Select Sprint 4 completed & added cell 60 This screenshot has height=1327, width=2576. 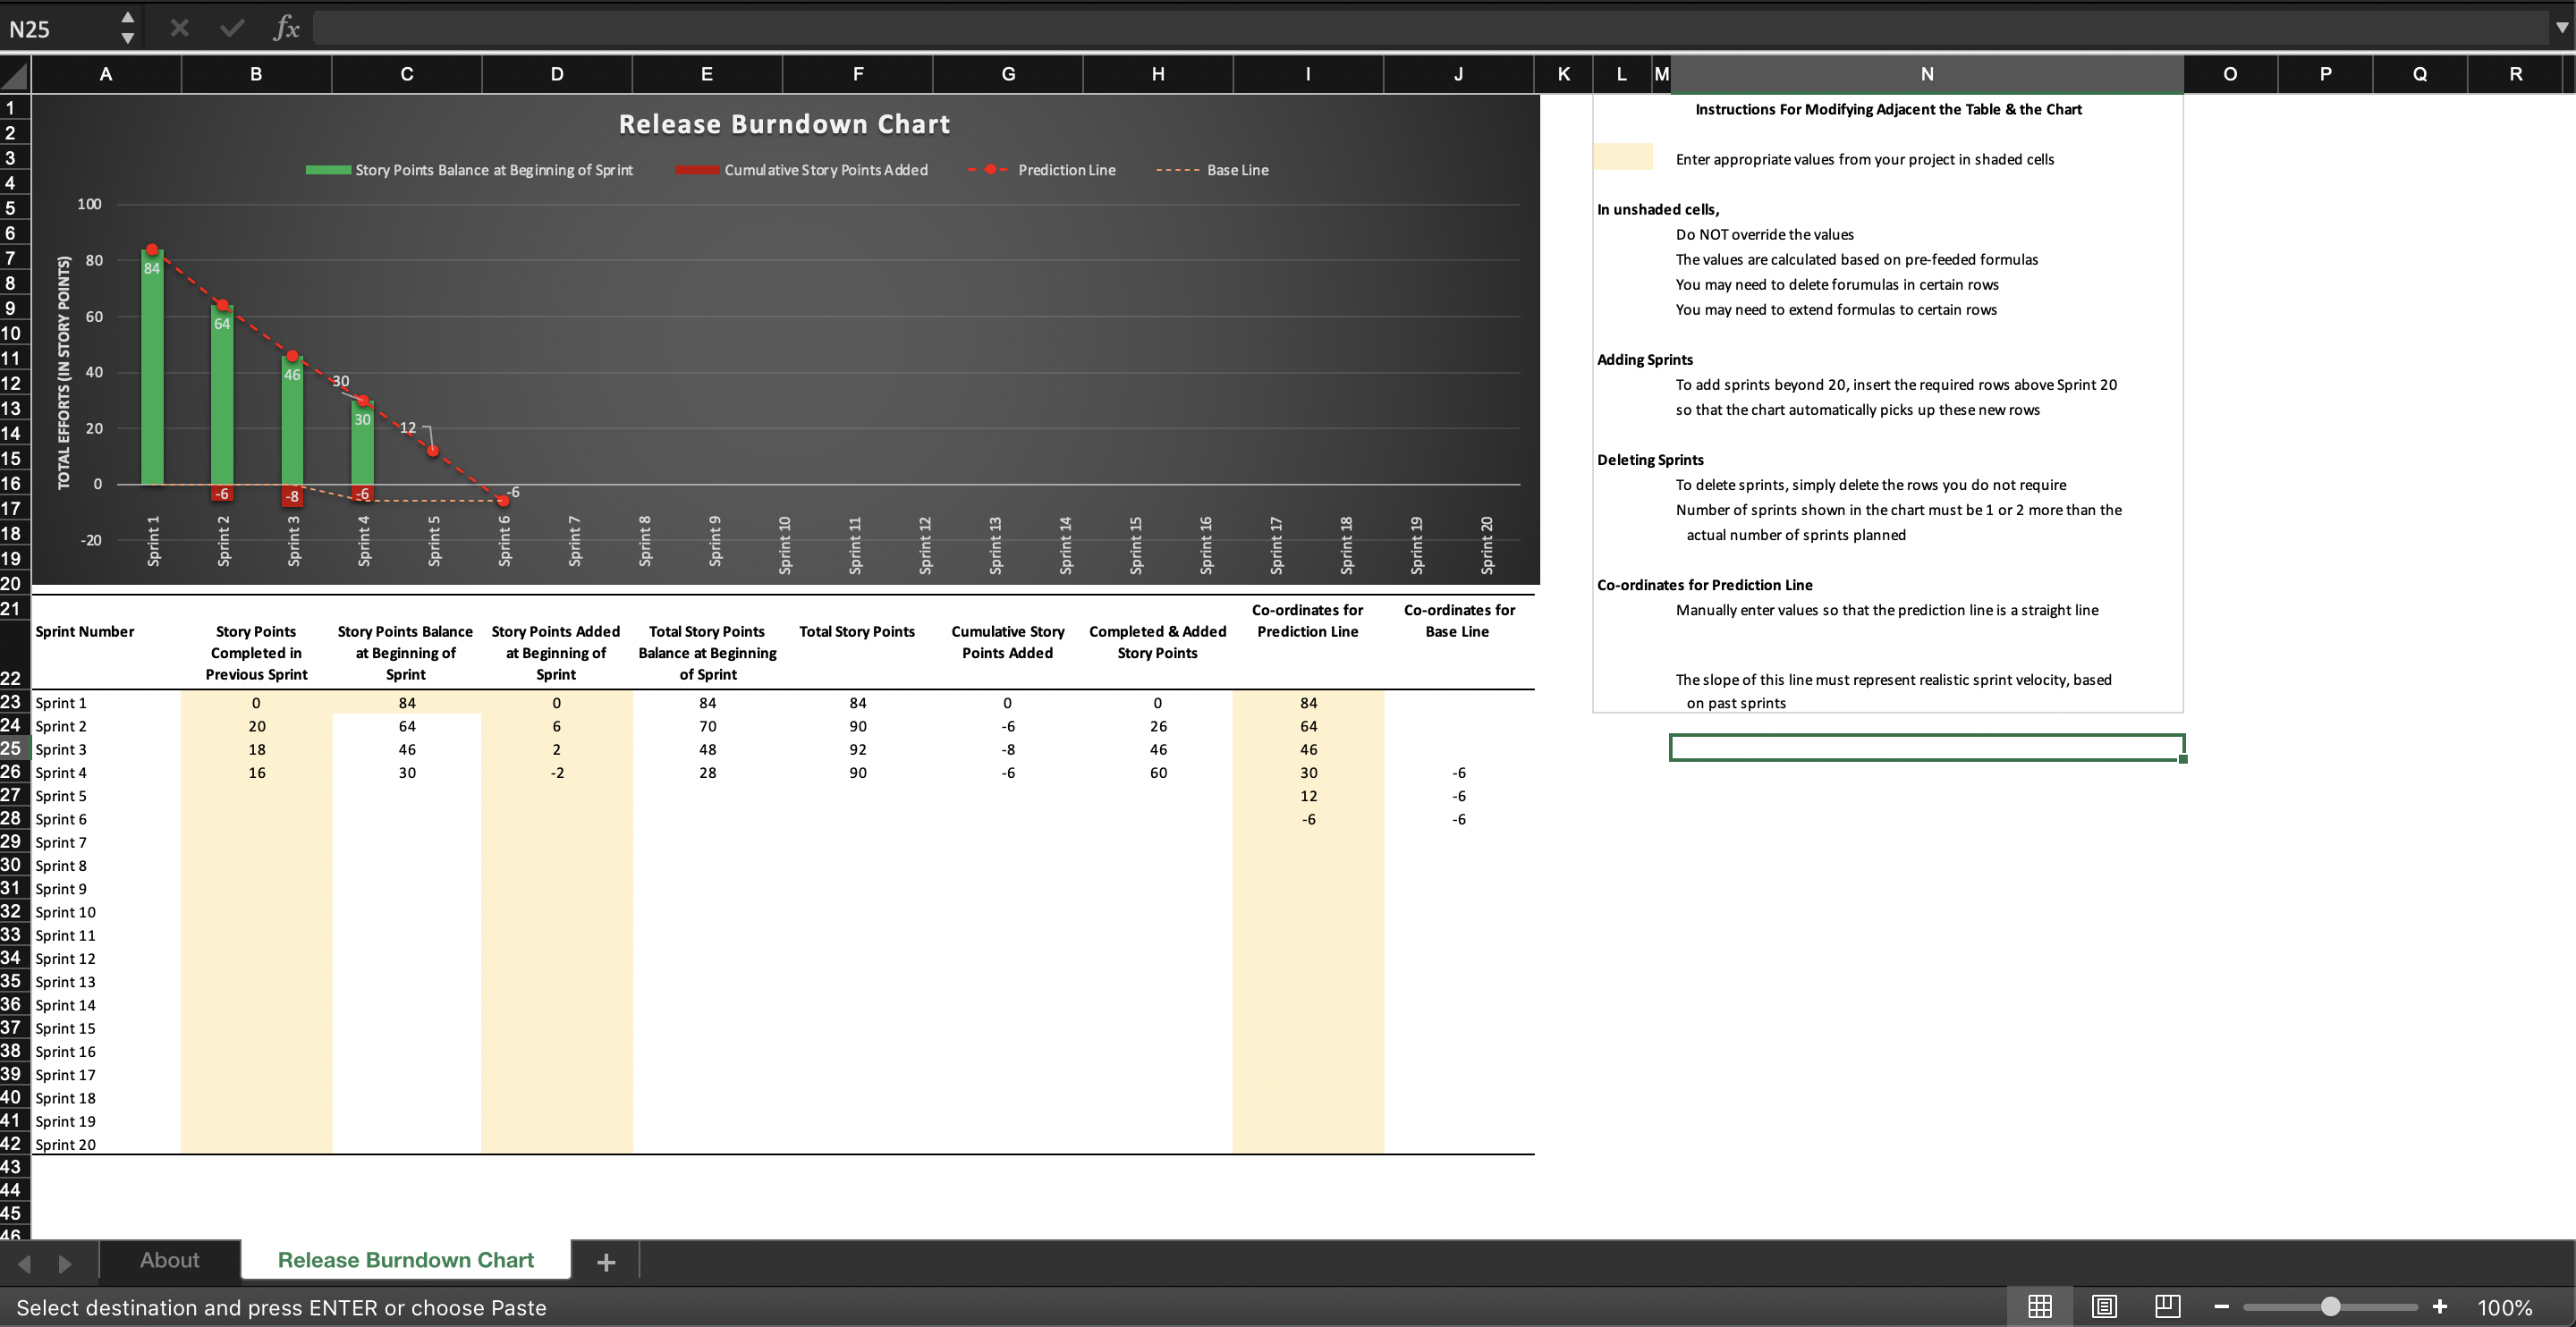(x=1158, y=772)
